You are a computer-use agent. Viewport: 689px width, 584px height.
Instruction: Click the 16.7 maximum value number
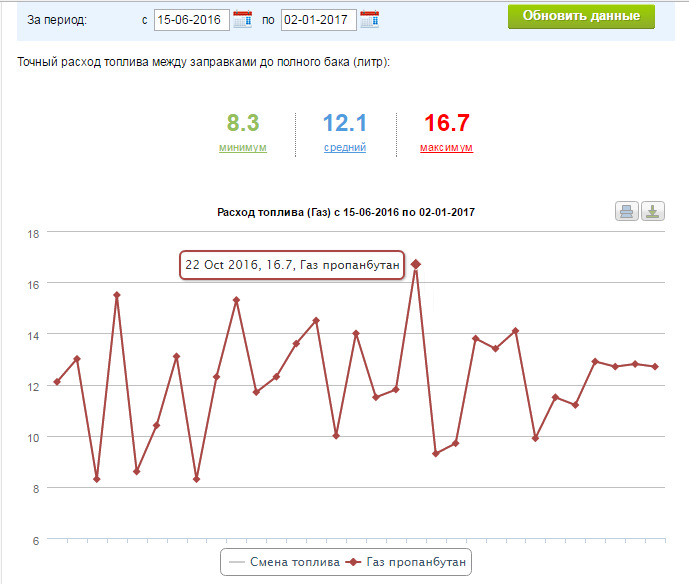[446, 123]
